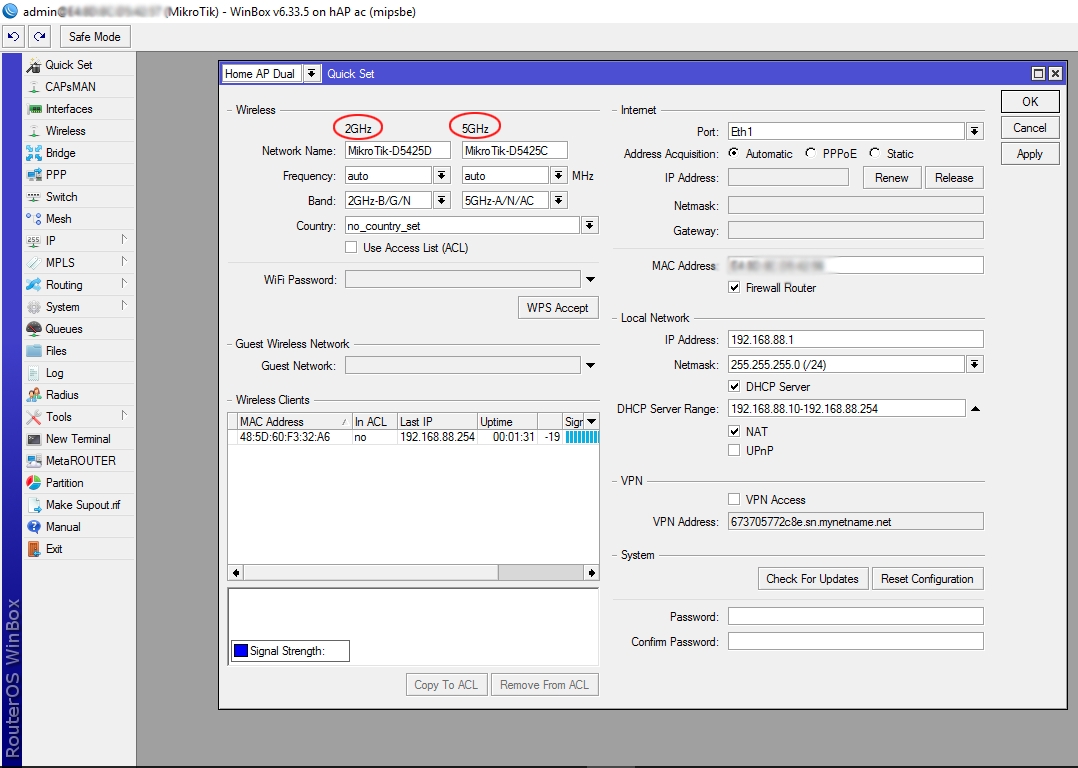
Task: Launch New Terminal from sidebar
Action: (34, 439)
